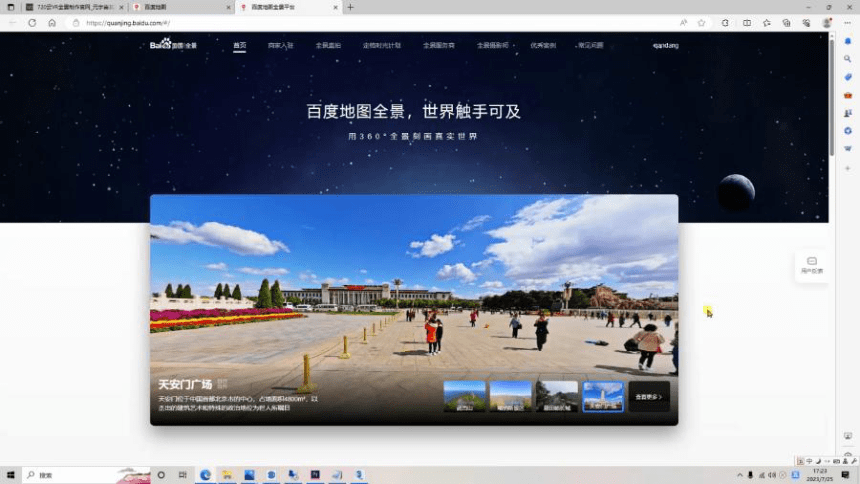Open a new browser tab
Screen dimensions: 860x484
click(x=350, y=7)
